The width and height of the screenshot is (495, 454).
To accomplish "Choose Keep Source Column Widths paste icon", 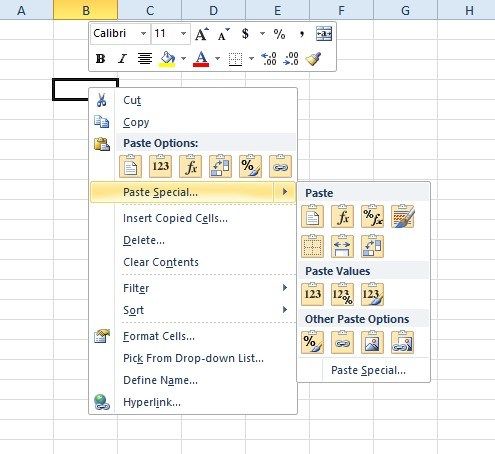I will pyautogui.click(x=342, y=246).
